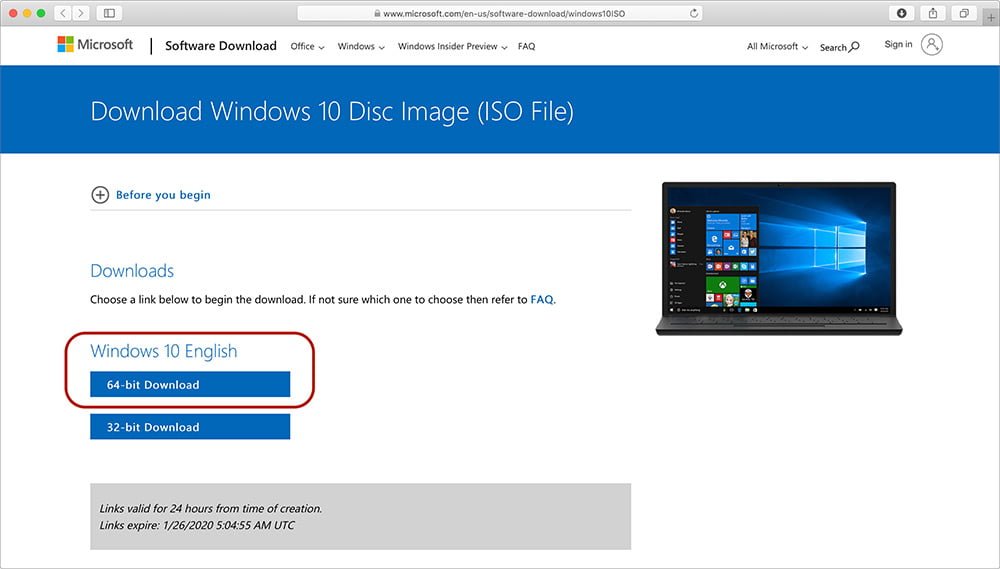Click the 32-bit Download button
This screenshot has height=569, width=1000.
(x=190, y=427)
